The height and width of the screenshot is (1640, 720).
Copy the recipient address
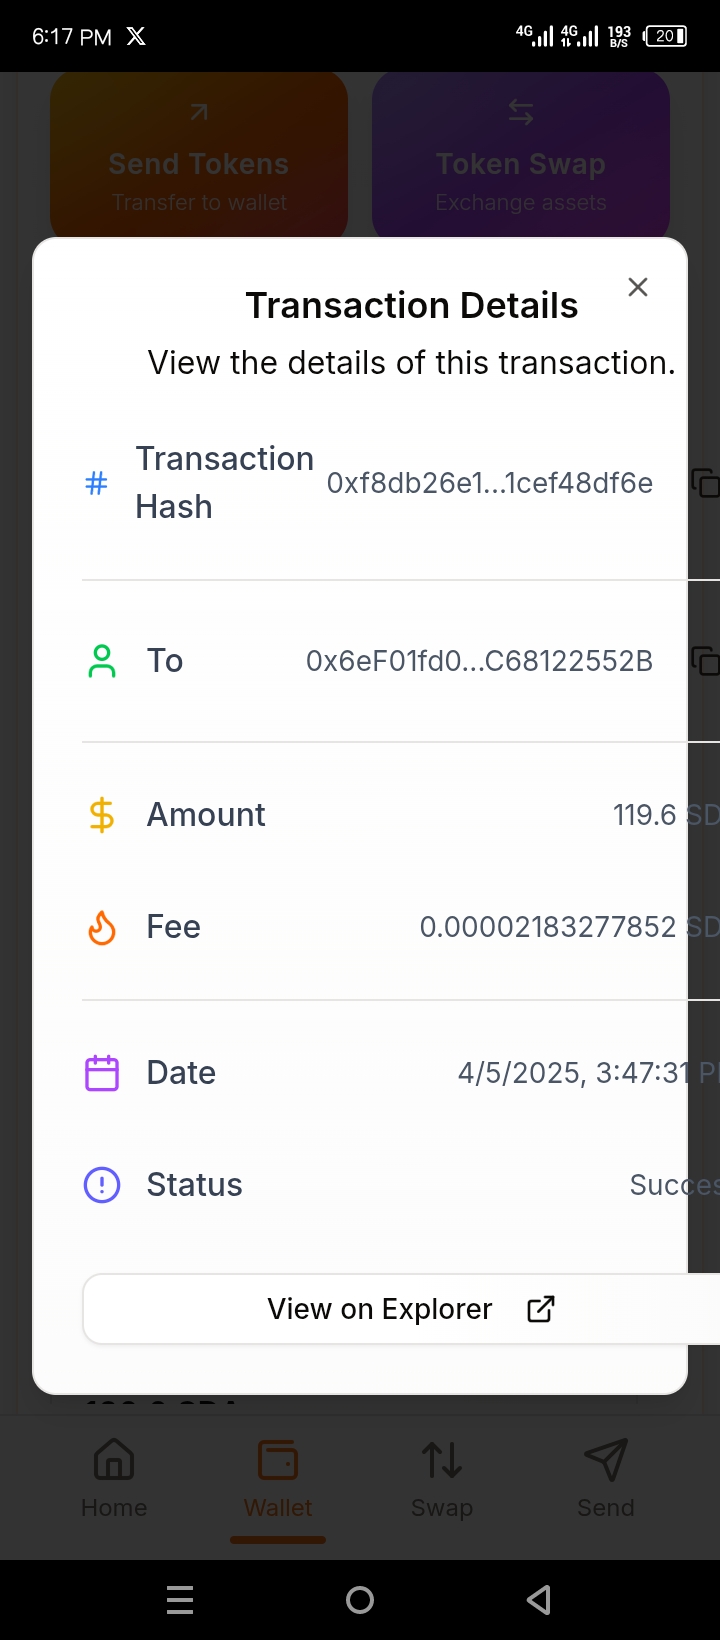(705, 661)
